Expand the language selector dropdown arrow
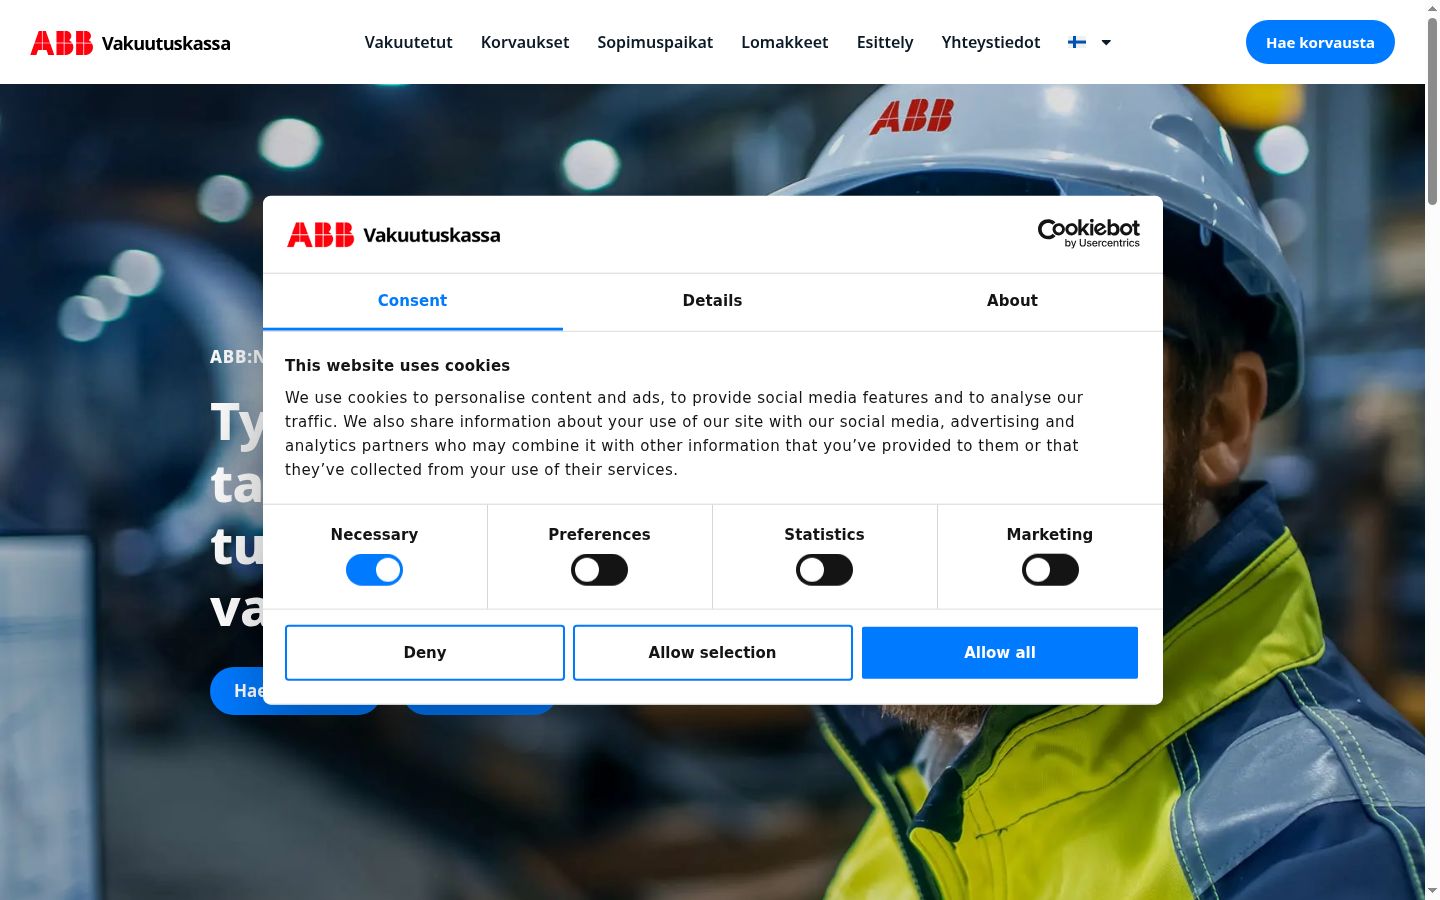The height and width of the screenshot is (900, 1440). [1106, 42]
